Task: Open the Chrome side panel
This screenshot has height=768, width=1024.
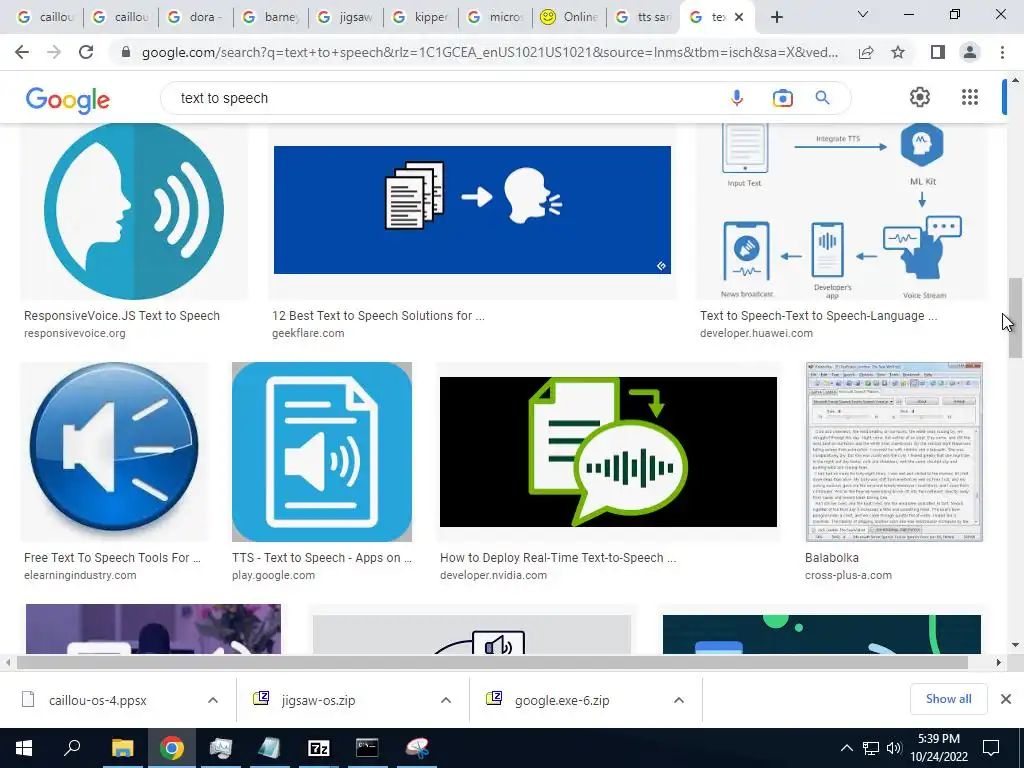Action: click(938, 52)
